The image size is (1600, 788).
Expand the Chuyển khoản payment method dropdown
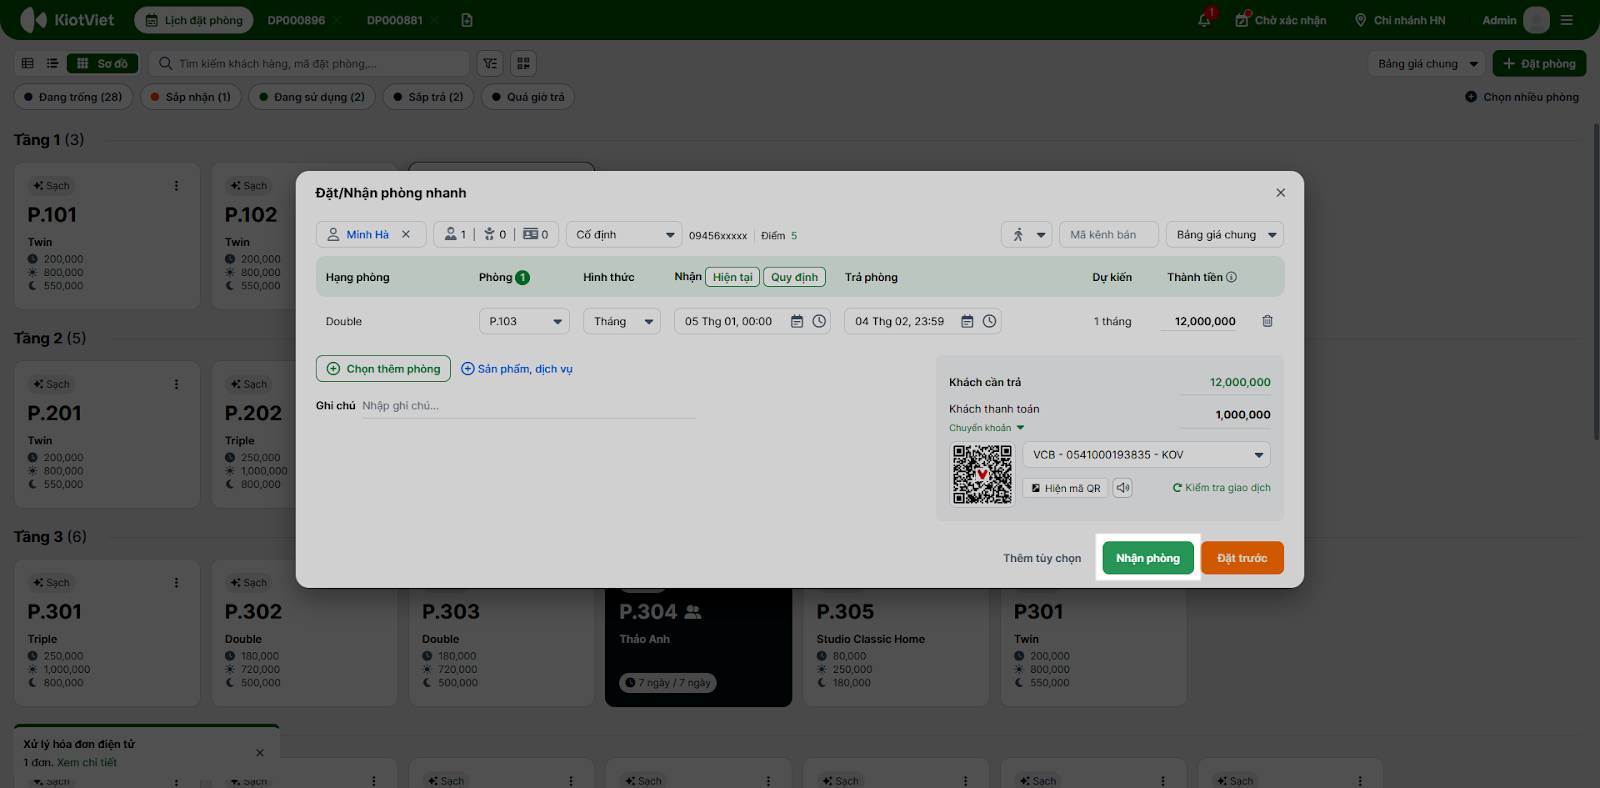[987, 428]
